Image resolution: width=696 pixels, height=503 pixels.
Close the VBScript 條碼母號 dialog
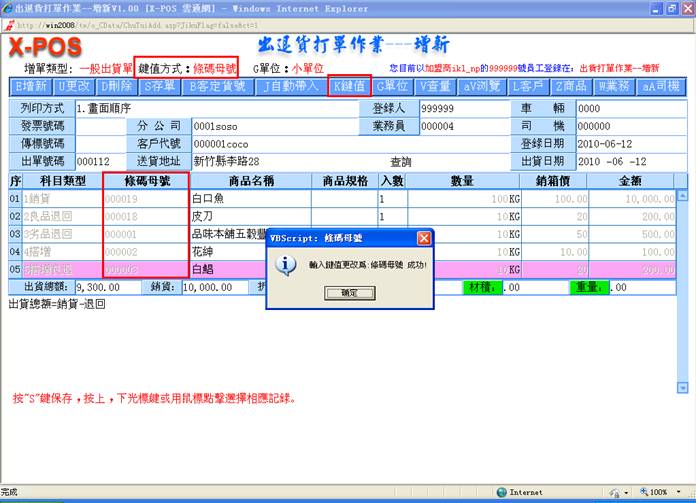(424, 239)
